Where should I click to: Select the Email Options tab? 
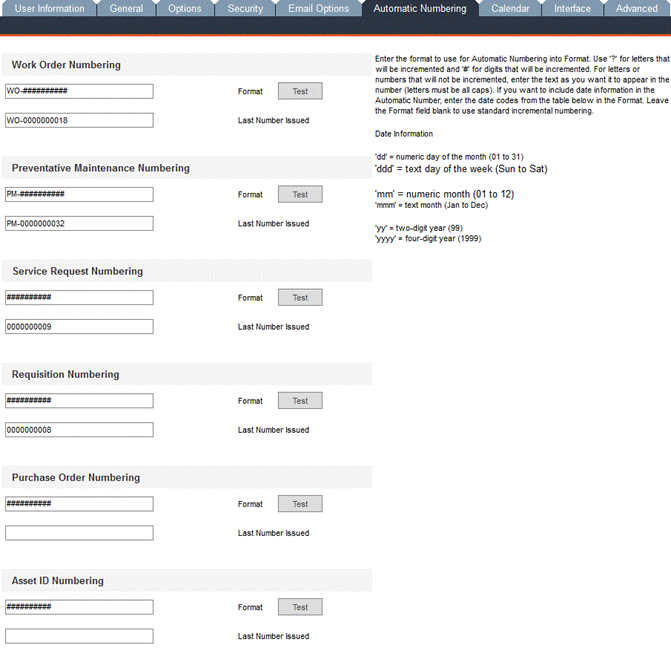coord(318,9)
